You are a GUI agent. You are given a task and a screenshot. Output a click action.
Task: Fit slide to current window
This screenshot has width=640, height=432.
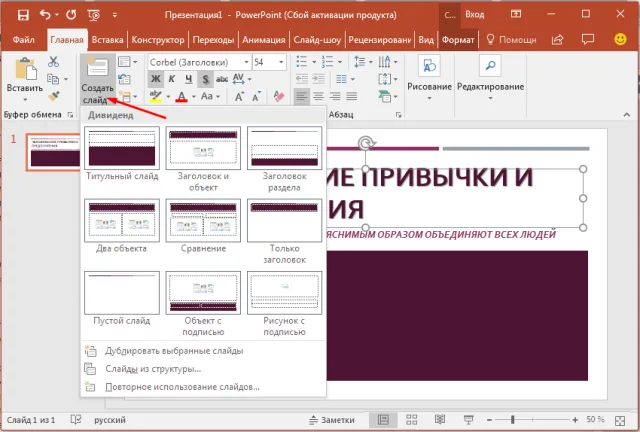(x=620, y=420)
